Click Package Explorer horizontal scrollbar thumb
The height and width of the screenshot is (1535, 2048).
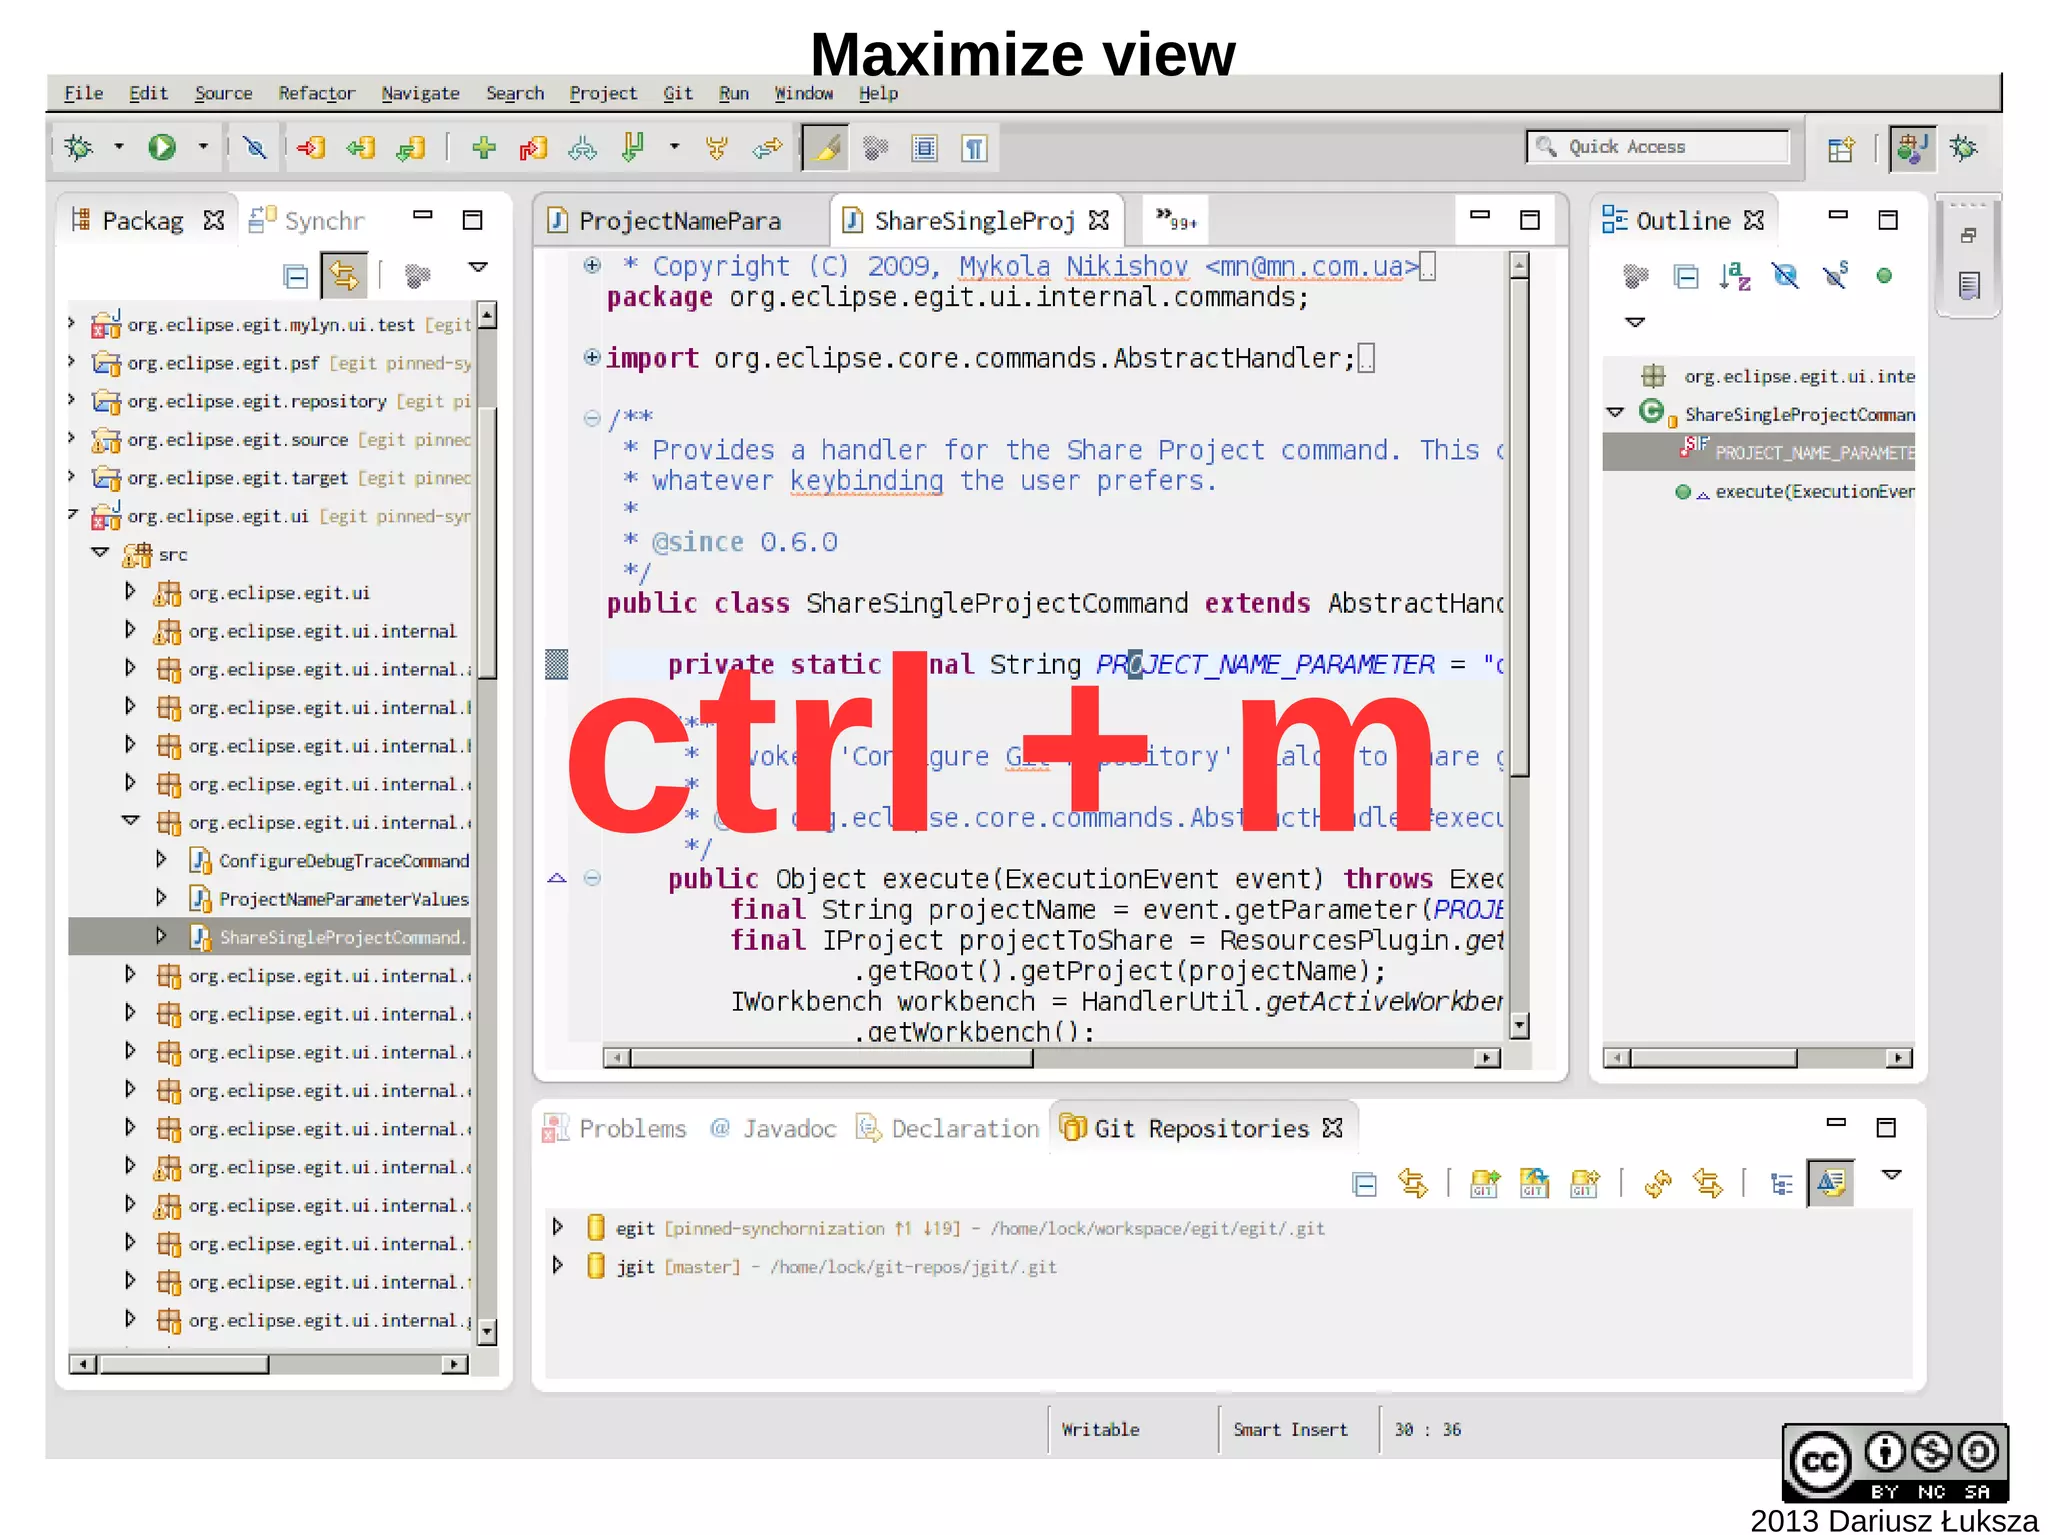click(x=183, y=1364)
